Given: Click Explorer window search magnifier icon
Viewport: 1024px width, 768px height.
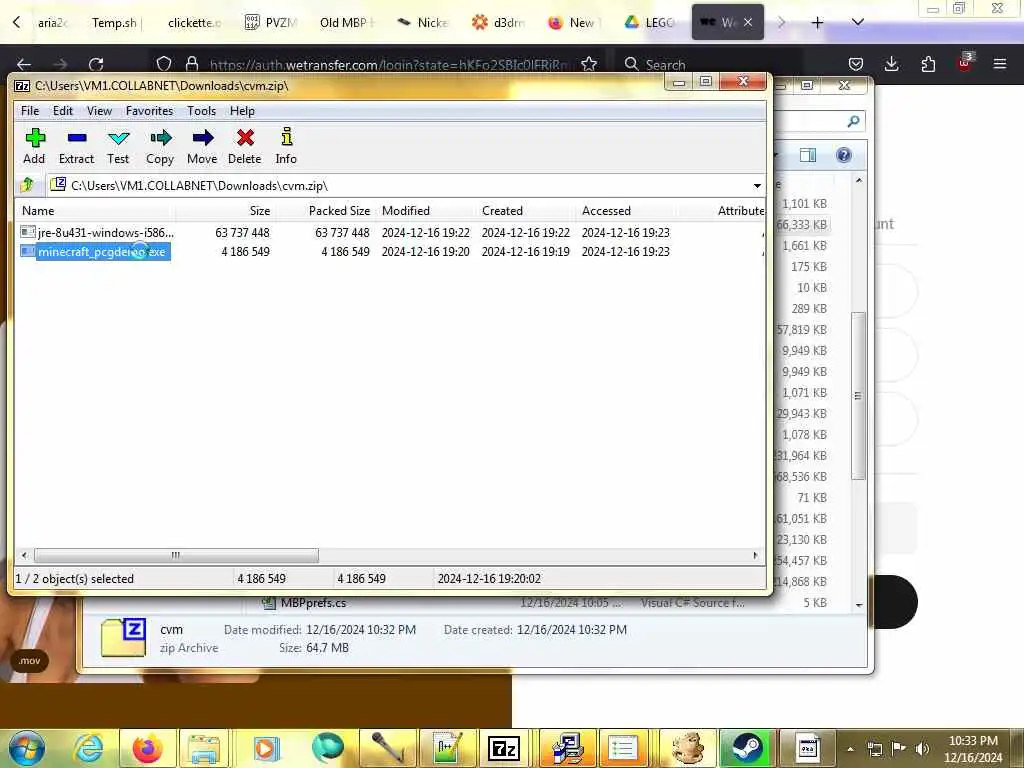Looking at the screenshot, I should 853,121.
